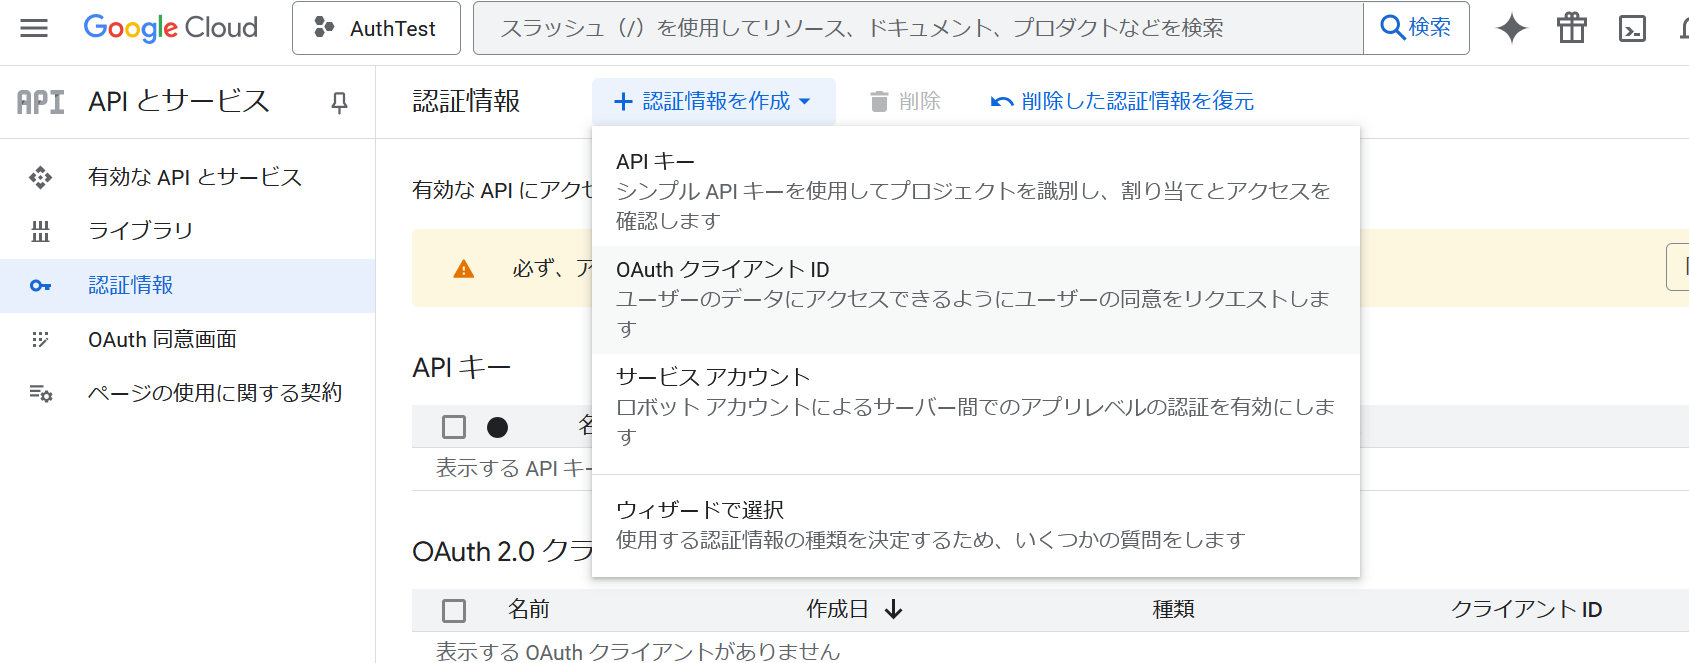Go to ライブラリ page
Image resolution: width=1689 pixels, height=663 pixels.
(140, 231)
